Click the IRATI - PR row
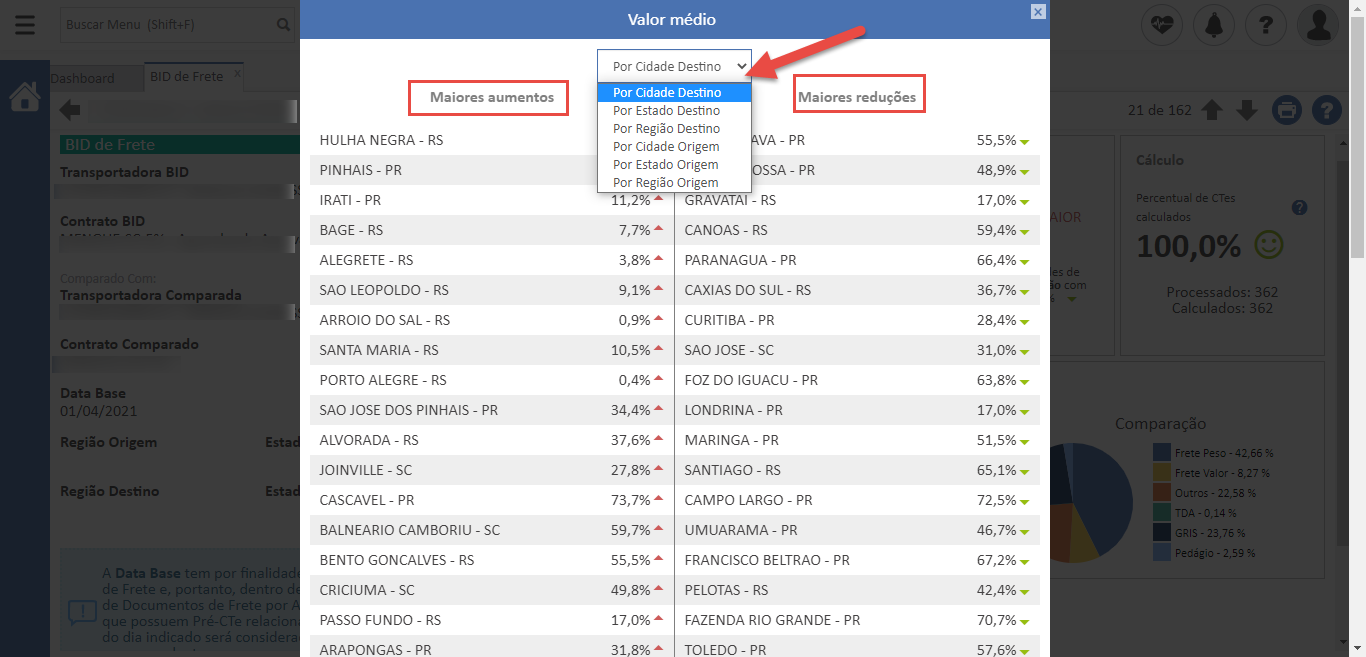 pyautogui.click(x=492, y=200)
